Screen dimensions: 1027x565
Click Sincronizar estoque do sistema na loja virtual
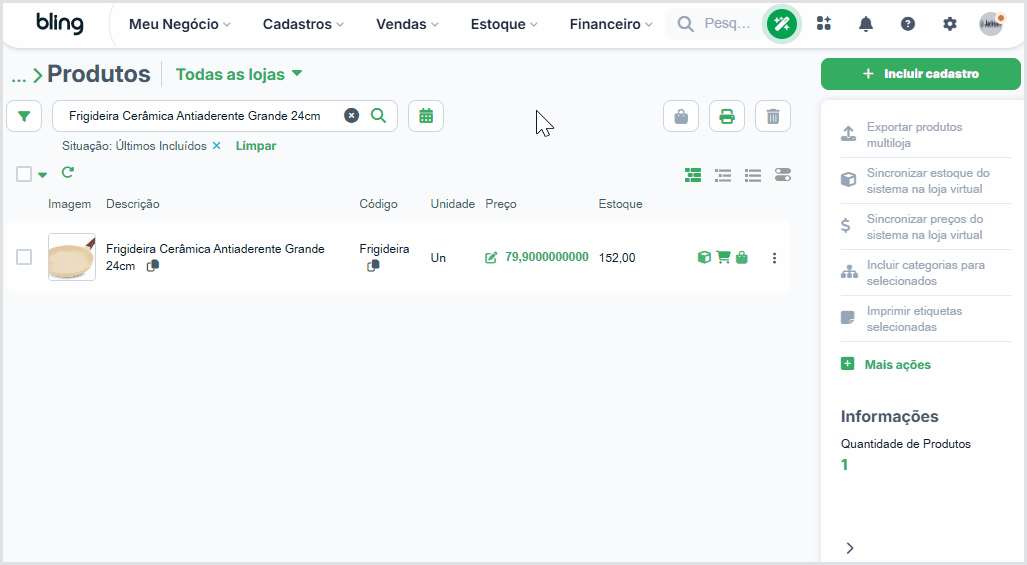click(x=925, y=181)
